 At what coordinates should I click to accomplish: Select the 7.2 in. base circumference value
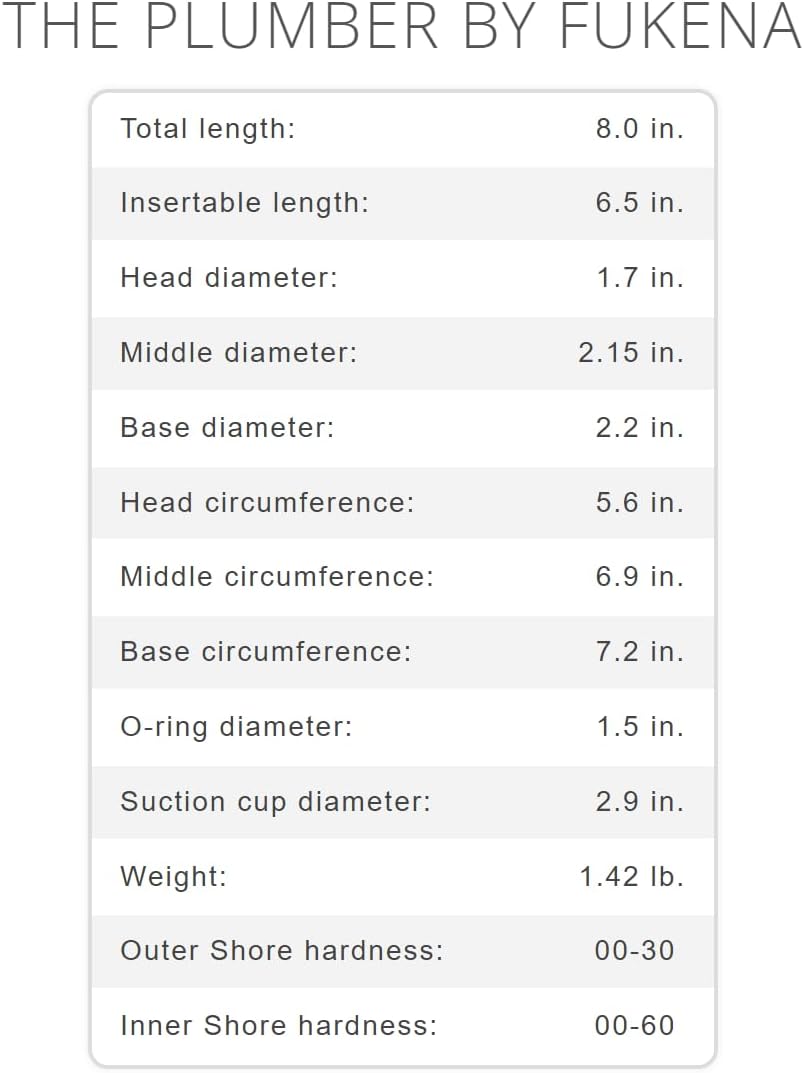[x=639, y=652]
